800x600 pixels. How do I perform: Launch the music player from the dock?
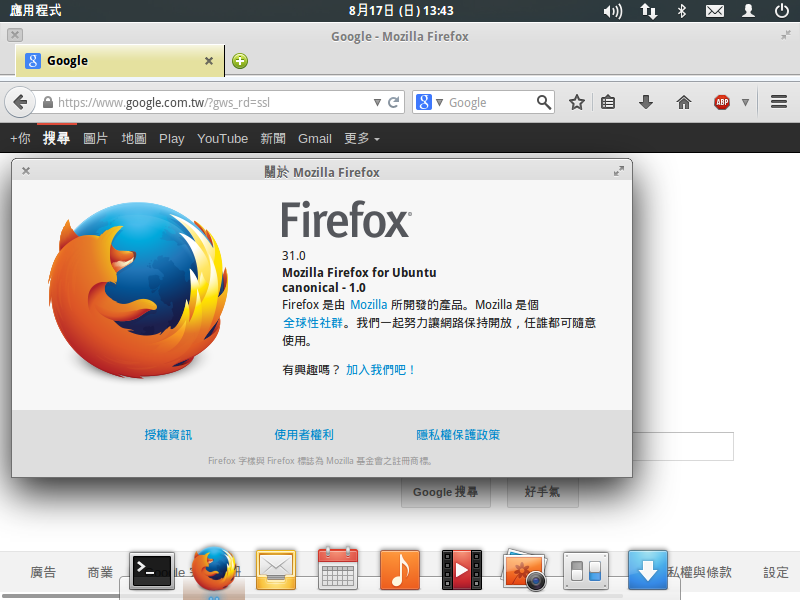(400, 570)
